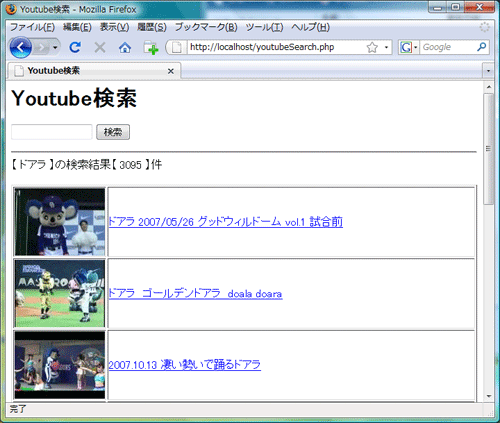The image size is (500, 423).
Task: Reload the page with refresh icon
Action: point(75,47)
